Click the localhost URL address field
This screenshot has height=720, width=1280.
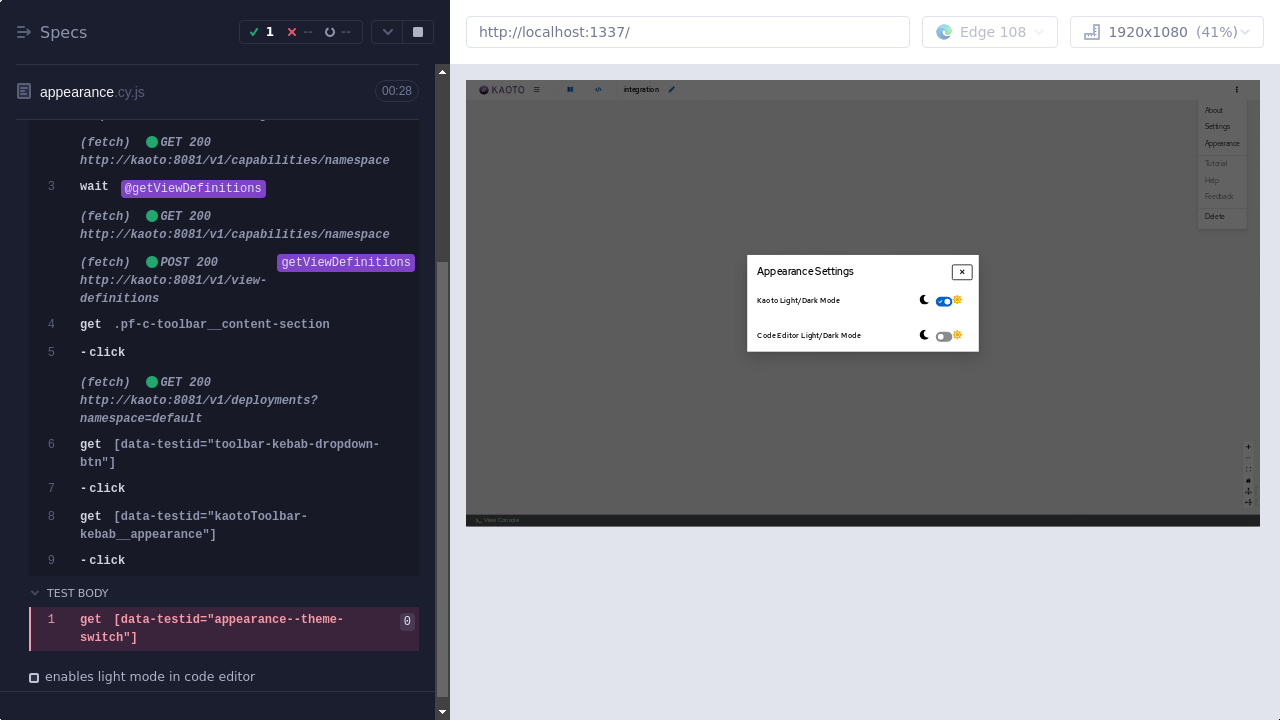(x=688, y=31)
